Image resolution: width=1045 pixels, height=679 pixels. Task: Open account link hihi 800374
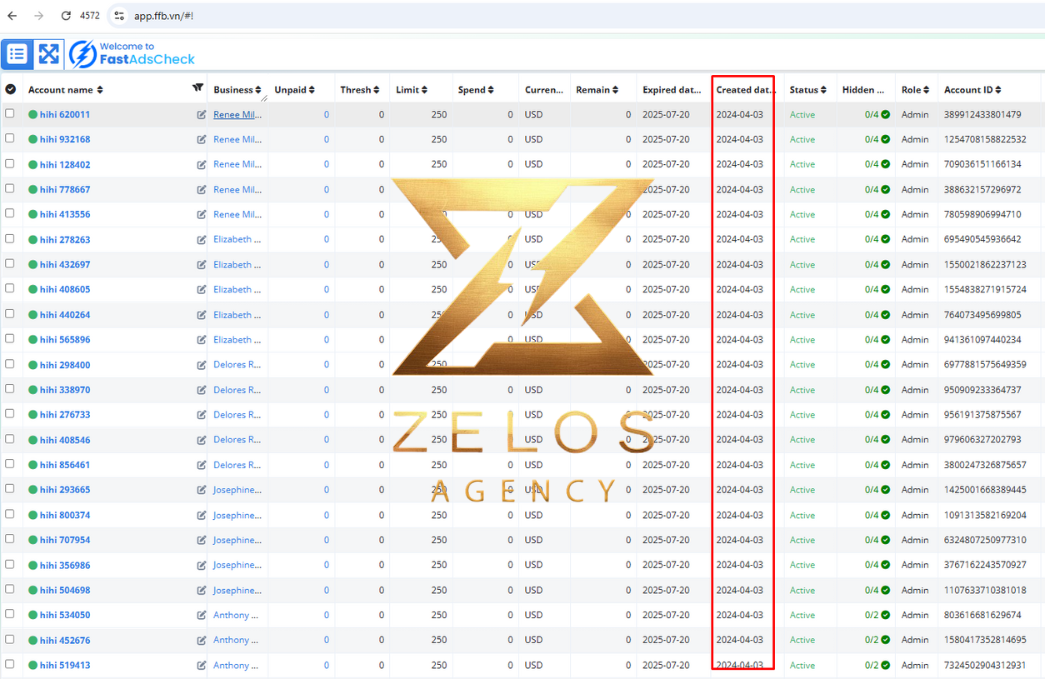pyautogui.click(x=65, y=515)
